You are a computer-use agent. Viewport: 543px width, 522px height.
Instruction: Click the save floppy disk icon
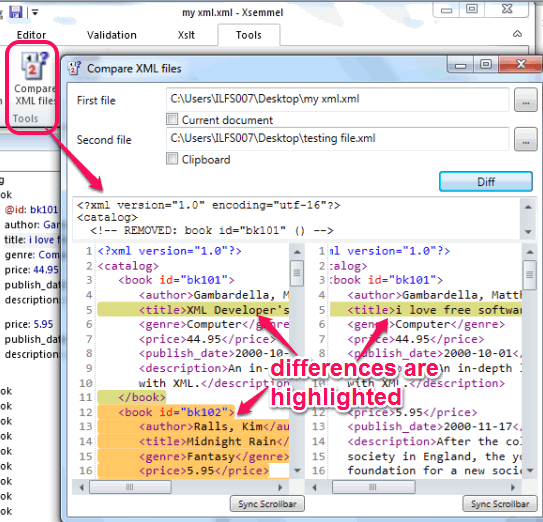15,12
